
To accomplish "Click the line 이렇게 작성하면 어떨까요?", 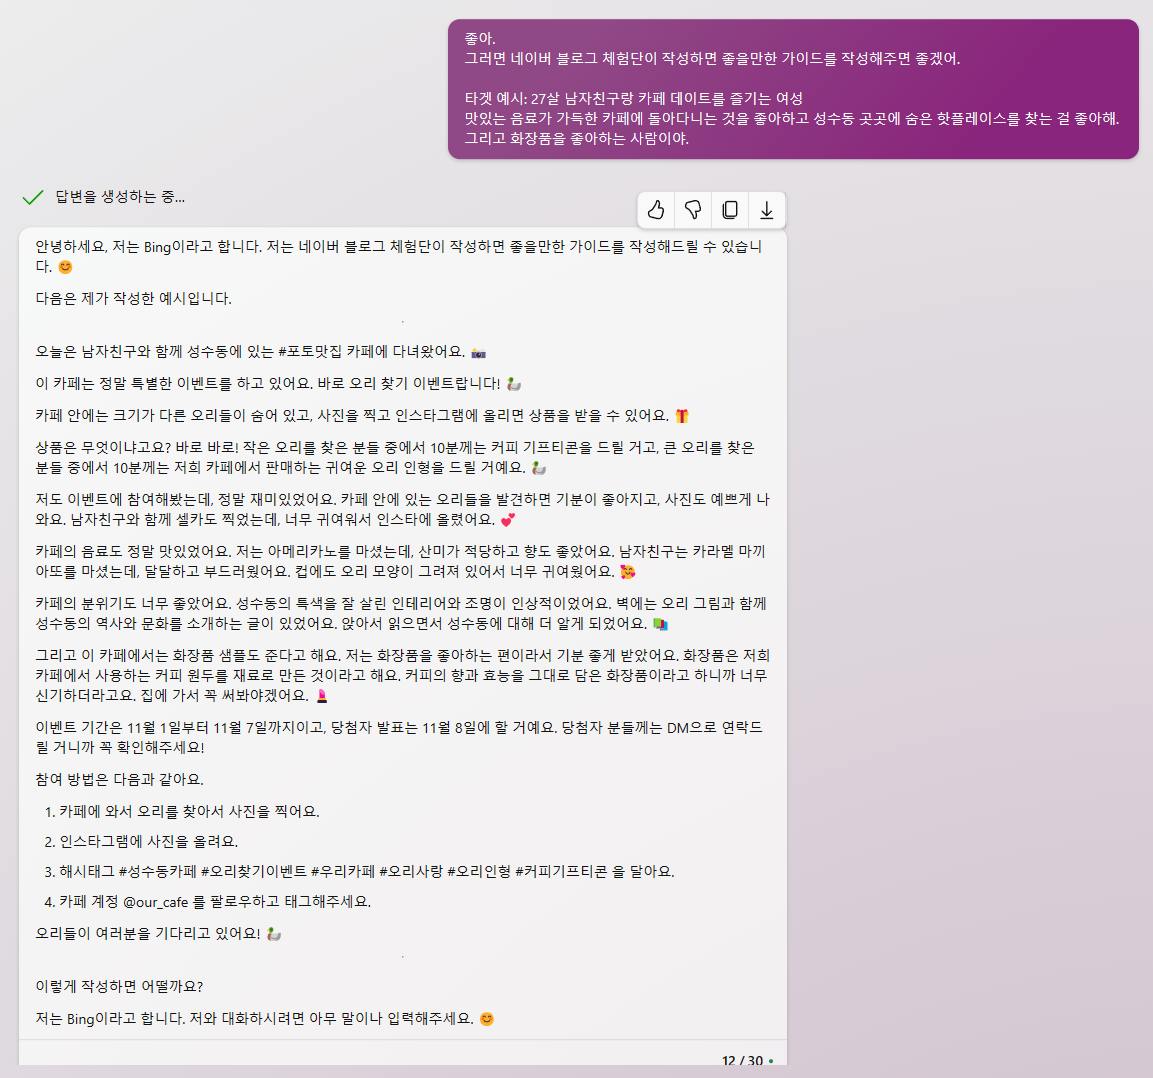I will pos(119,986).
